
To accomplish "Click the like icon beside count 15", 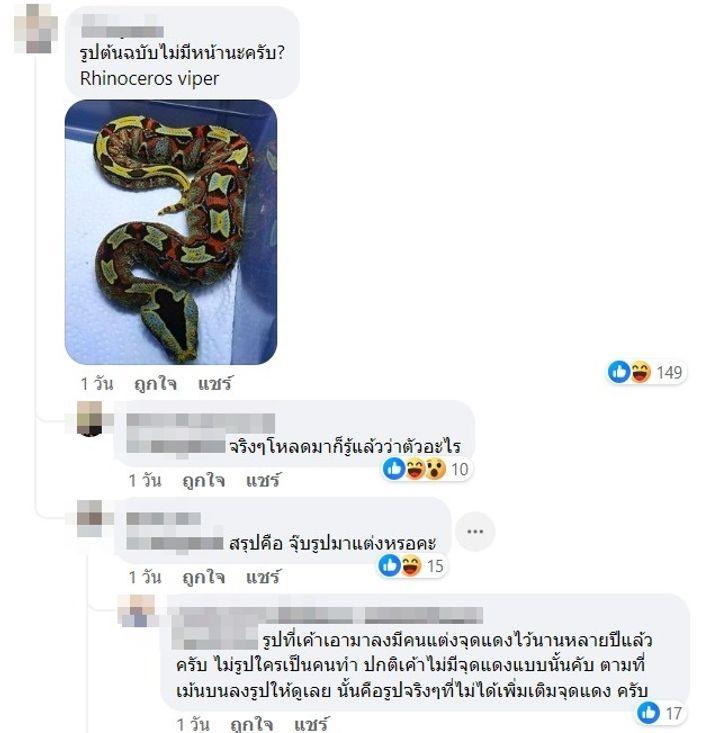I will coord(389,566).
